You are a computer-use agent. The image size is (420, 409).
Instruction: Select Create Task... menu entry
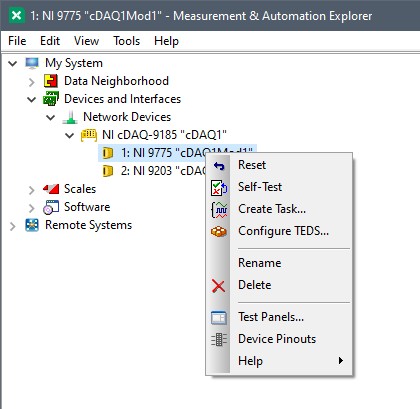(279, 209)
